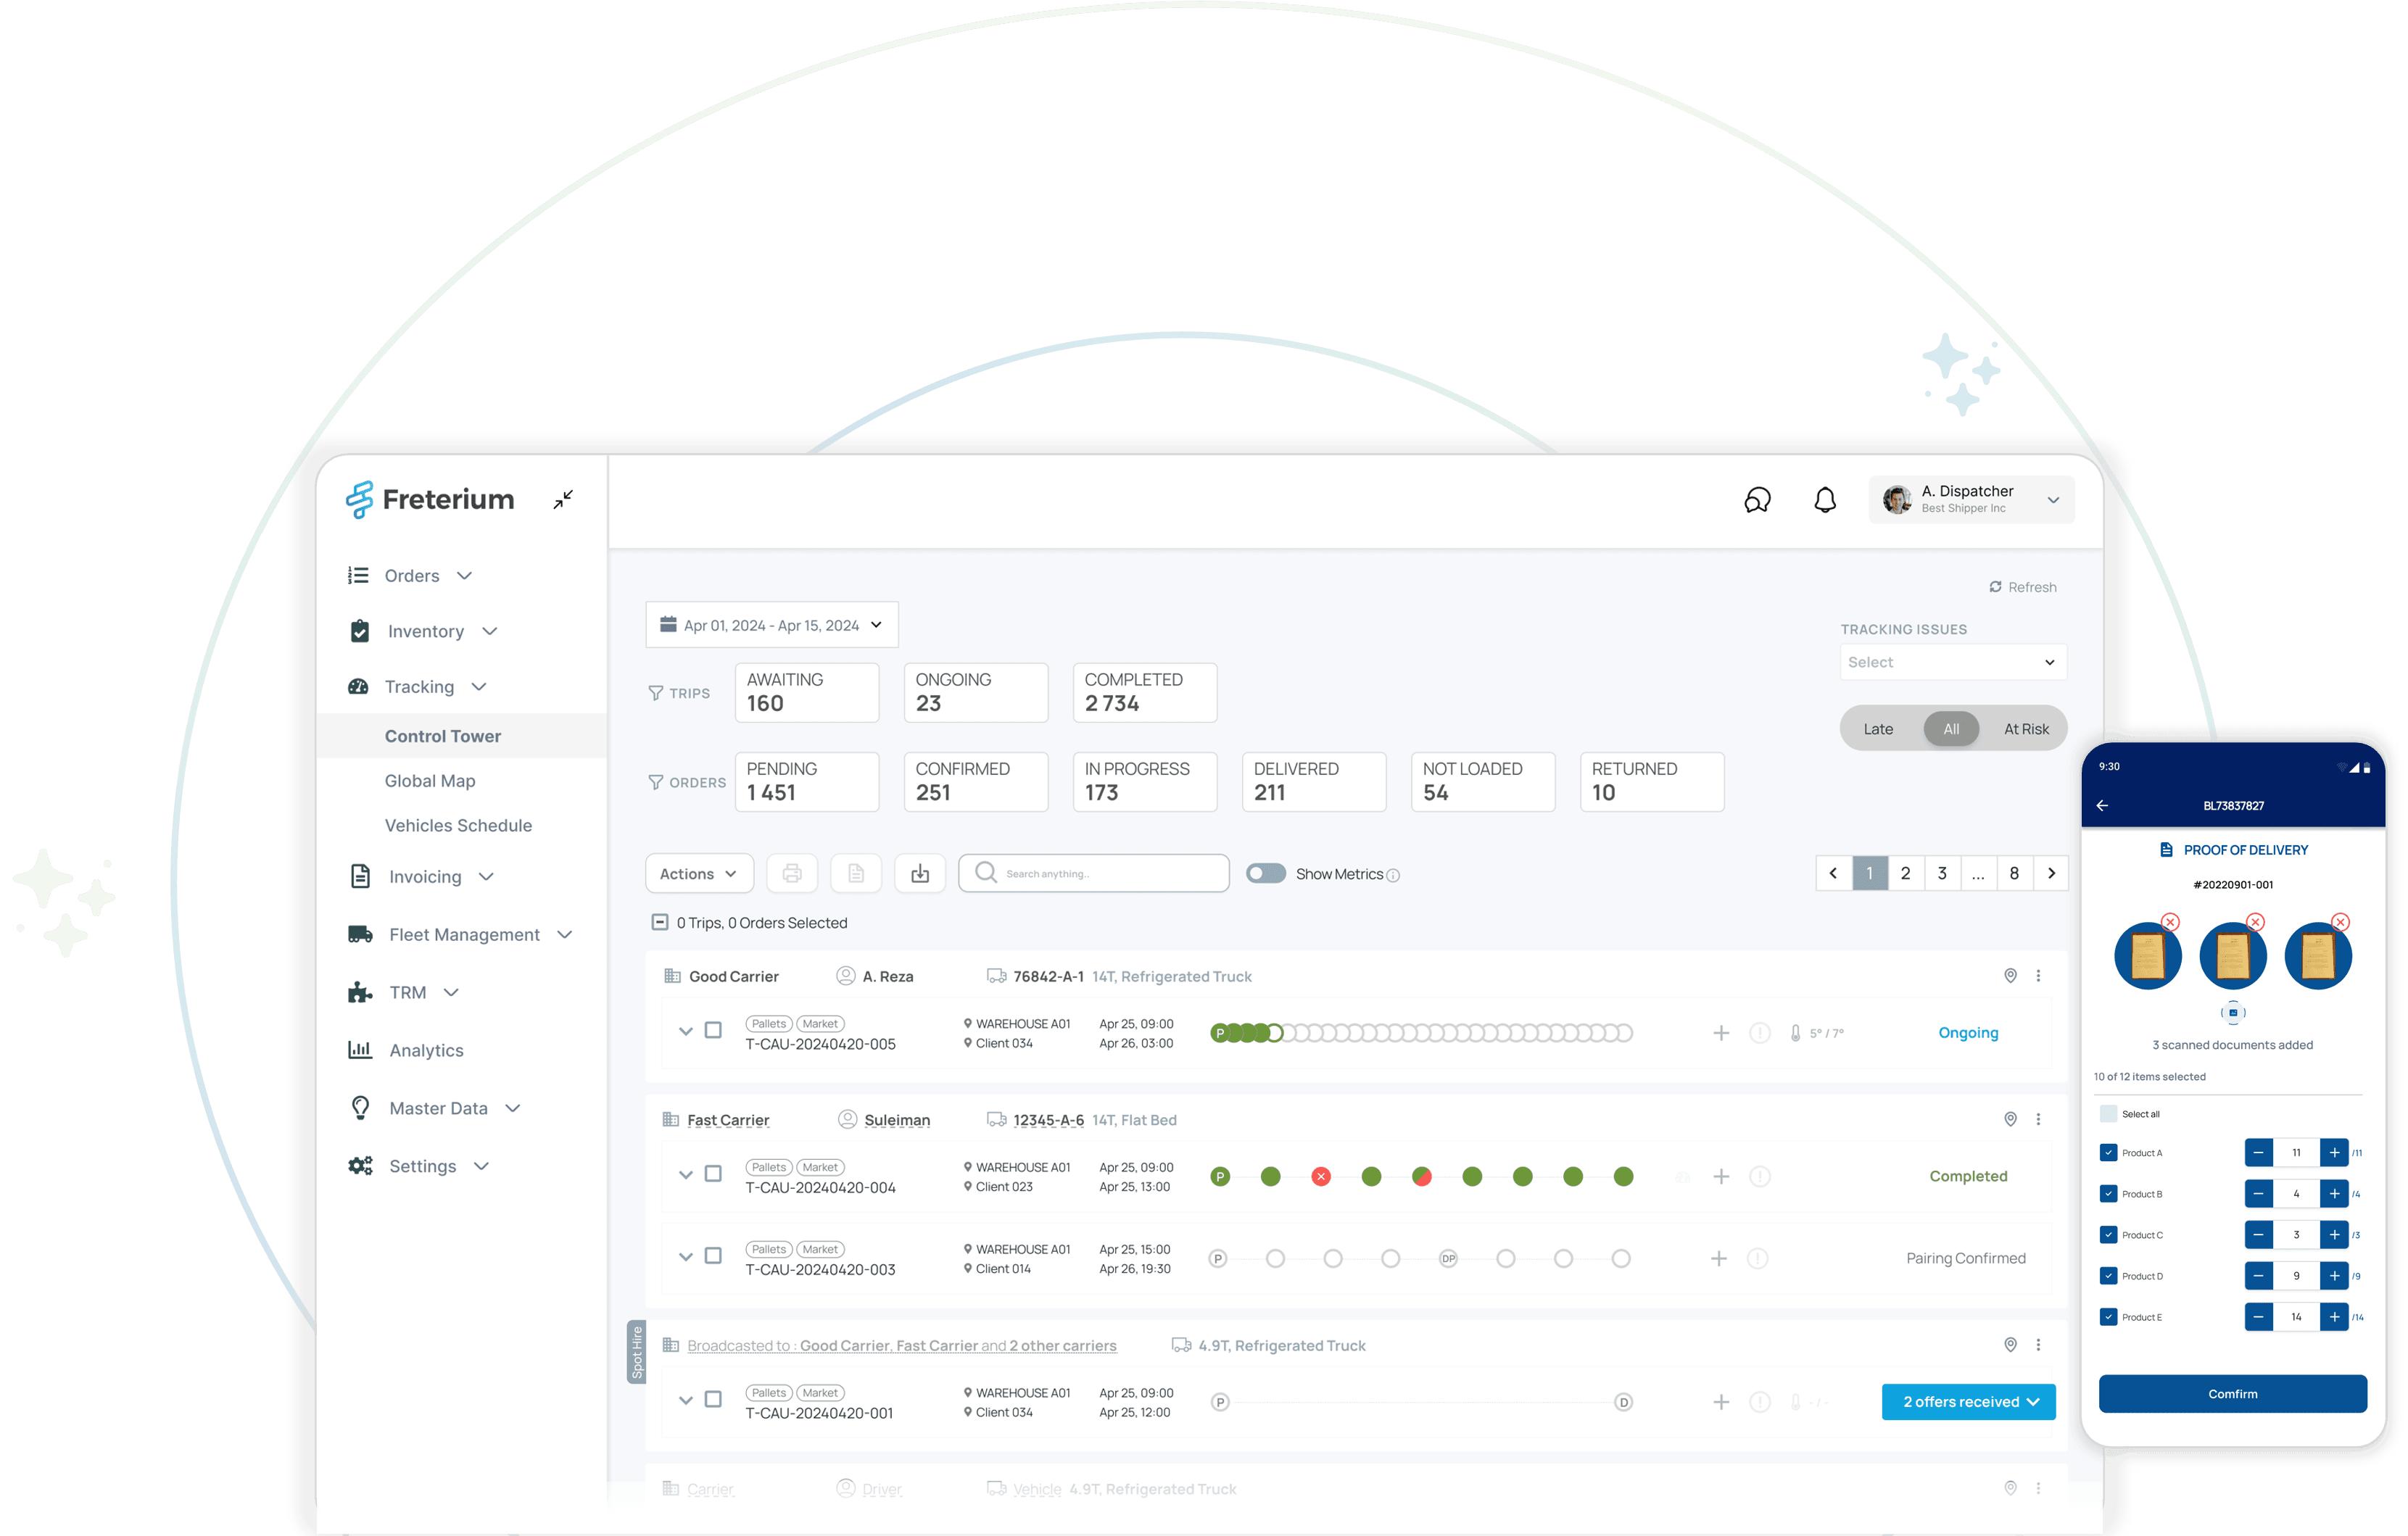The image size is (2408, 1536).
Task: Uncheck Product A checkbox on mobile screen
Action: [2109, 1152]
